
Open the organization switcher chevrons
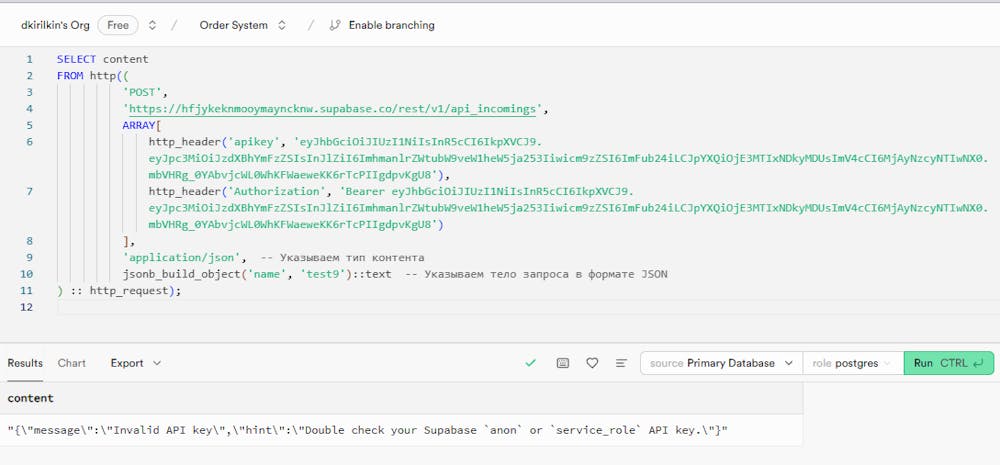(152, 25)
